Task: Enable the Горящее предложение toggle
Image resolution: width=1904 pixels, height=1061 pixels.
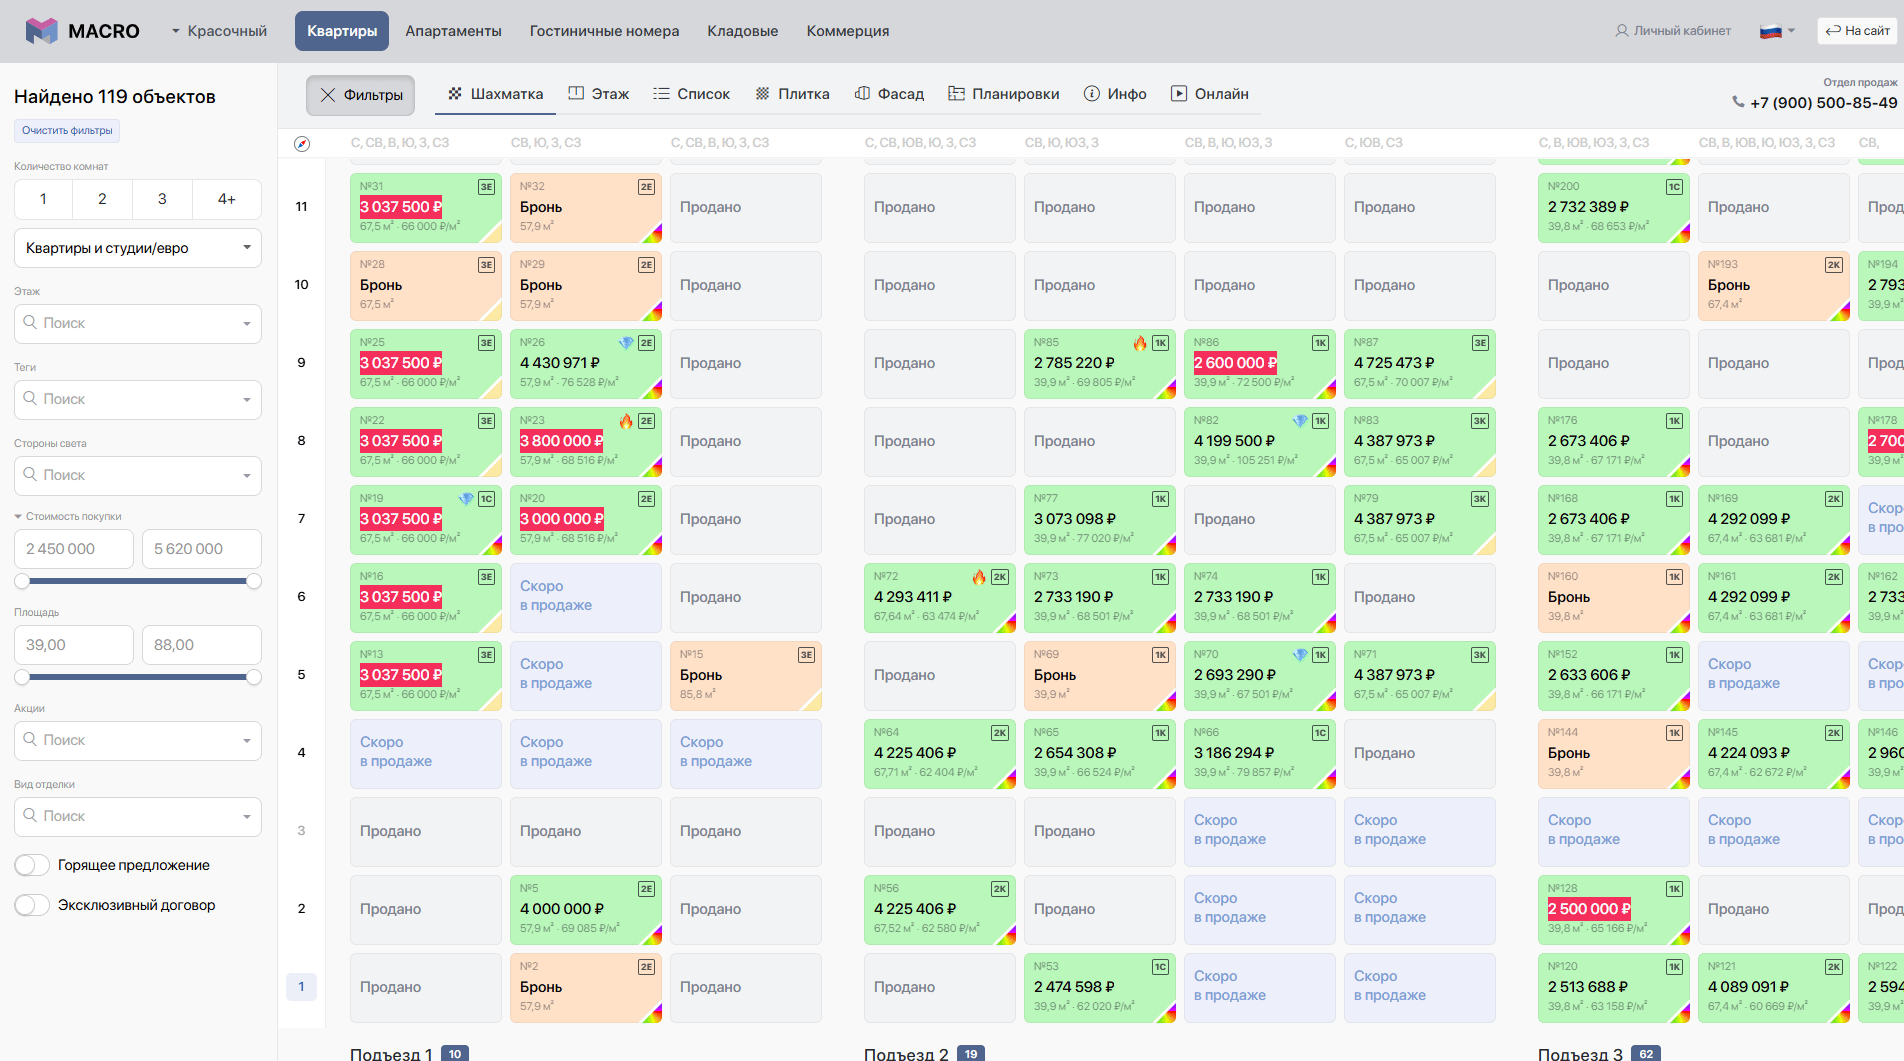Action: click(x=32, y=865)
